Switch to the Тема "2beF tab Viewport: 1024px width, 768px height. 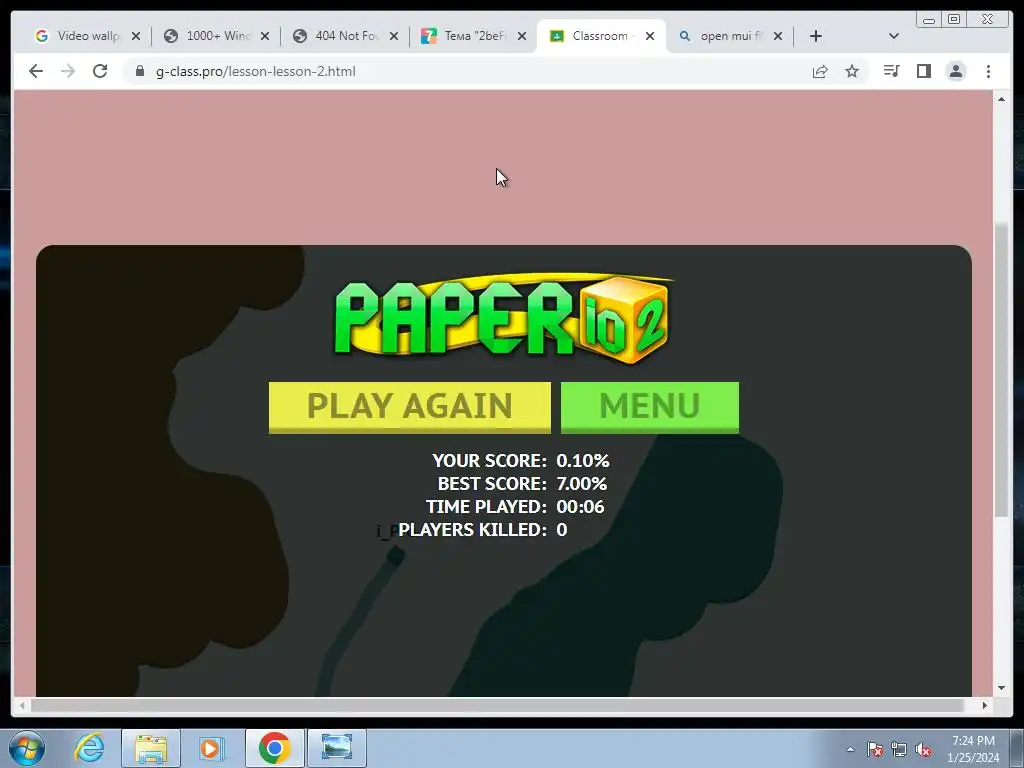click(466, 36)
